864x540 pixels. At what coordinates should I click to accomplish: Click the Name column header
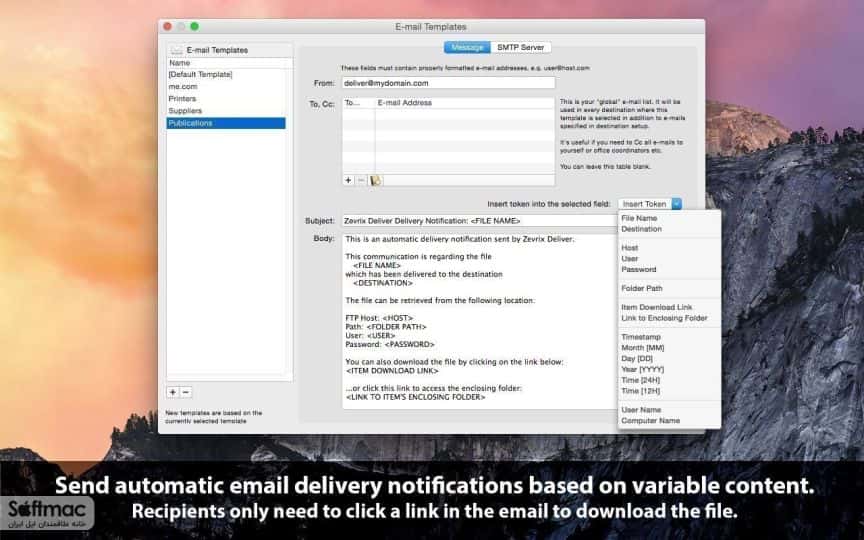point(229,63)
